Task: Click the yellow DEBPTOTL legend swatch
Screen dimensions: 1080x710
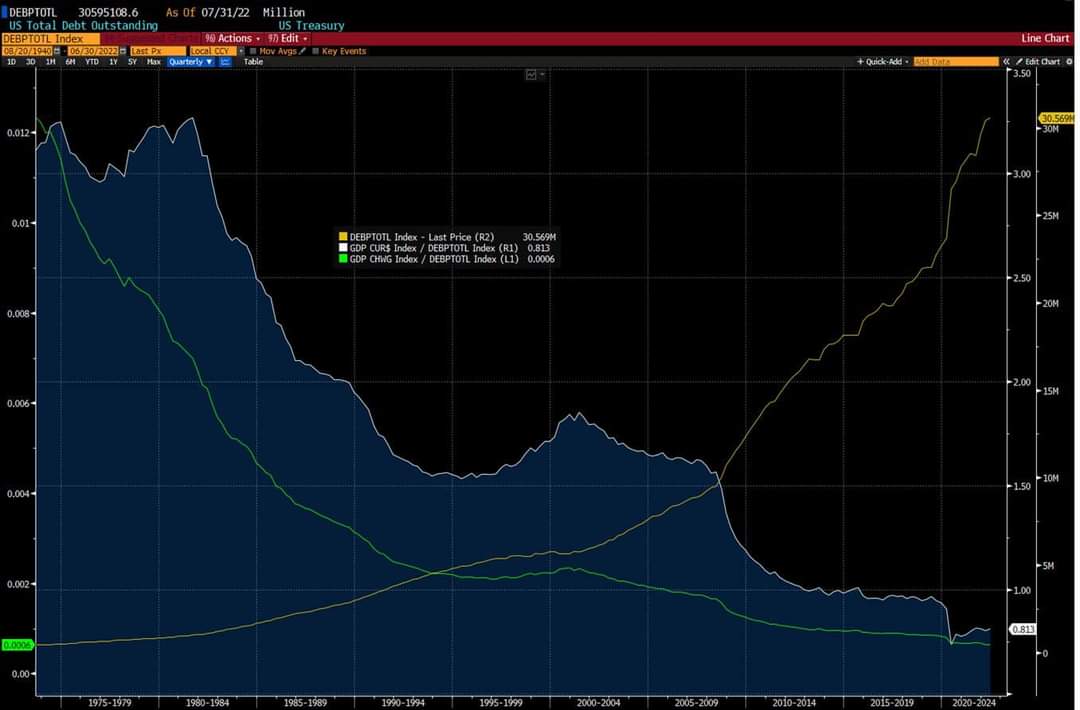Action: click(x=343, y=237)
